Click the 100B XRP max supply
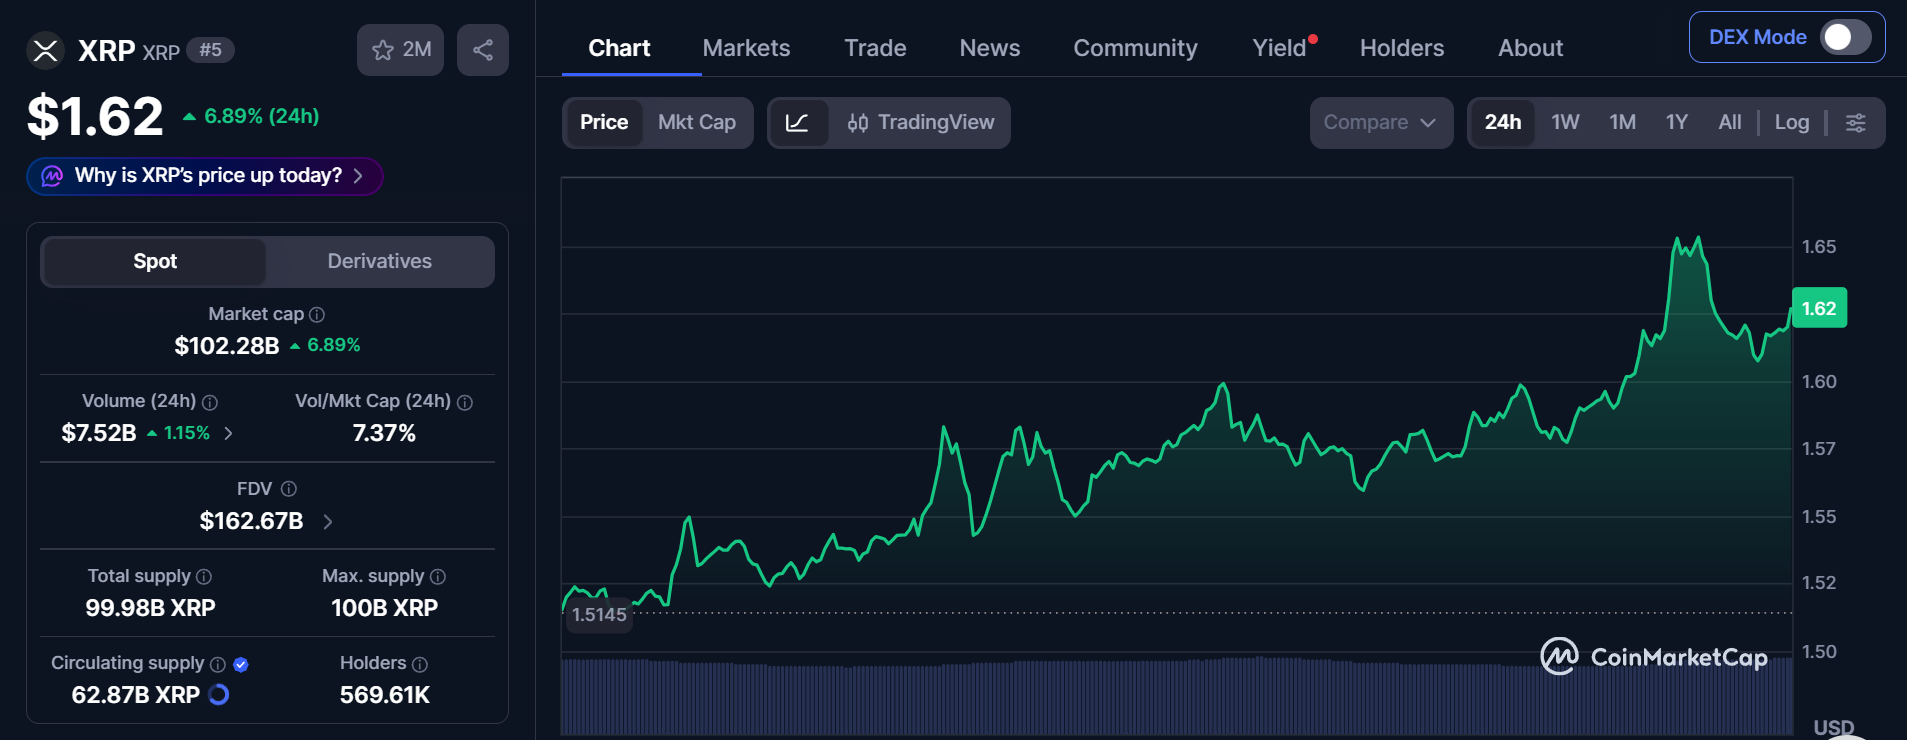This screenshot has width=1907, height=740. tap(384, 608)
